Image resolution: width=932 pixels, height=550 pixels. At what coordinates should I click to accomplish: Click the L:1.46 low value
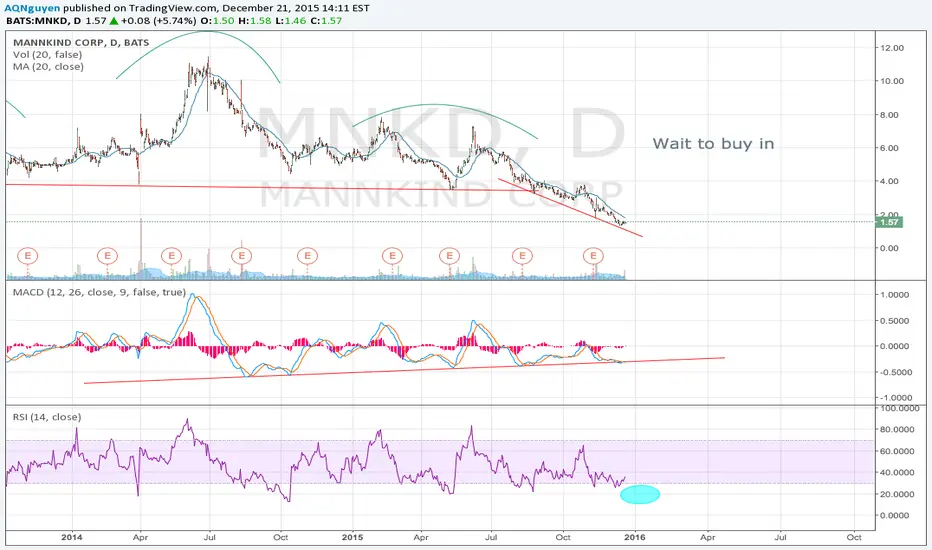(291, 21)
